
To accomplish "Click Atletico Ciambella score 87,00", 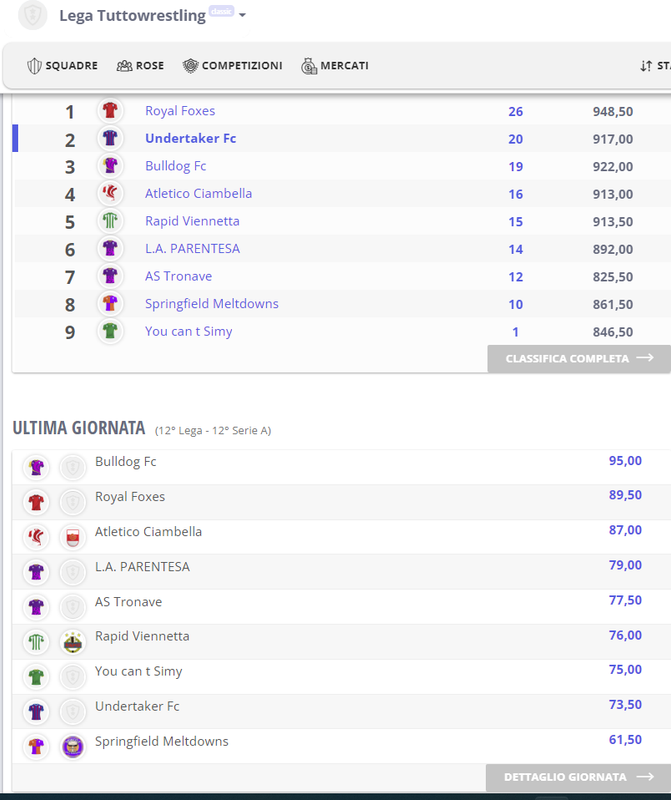I will click(x=625, y=530).
